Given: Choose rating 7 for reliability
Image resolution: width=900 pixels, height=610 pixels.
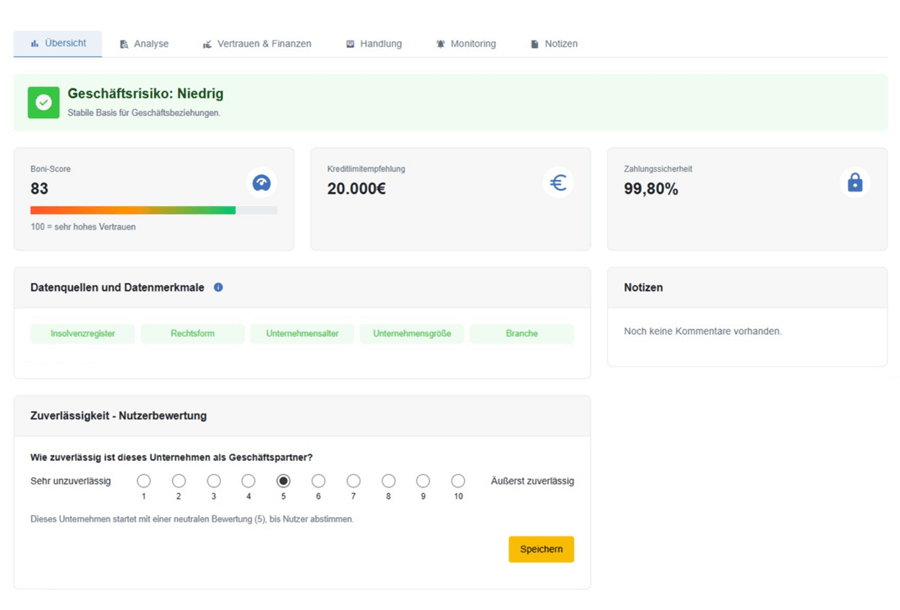Looking at the screenshot, I should (353, 481).
